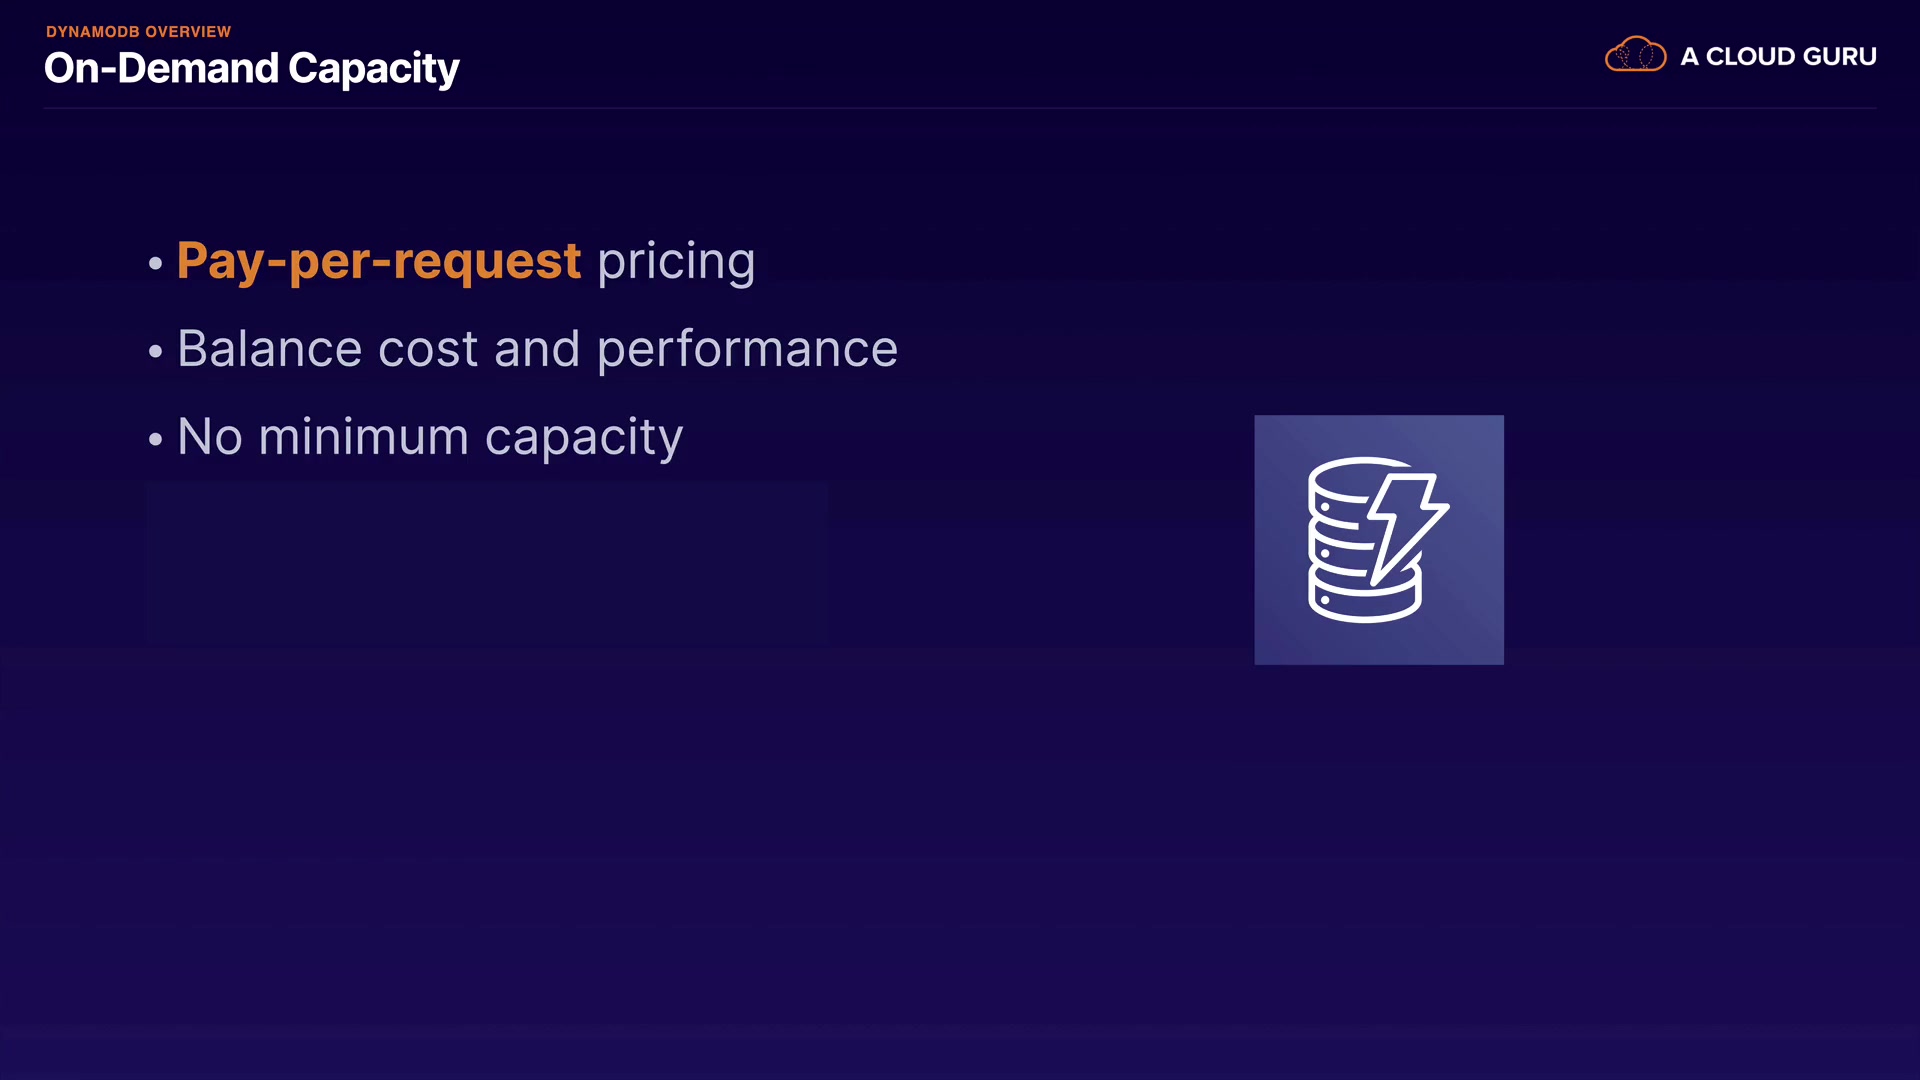Screen dimensions: 1920x1080
Task: Click the "On-Demand" part of the slide title
Action: [161, 68]
